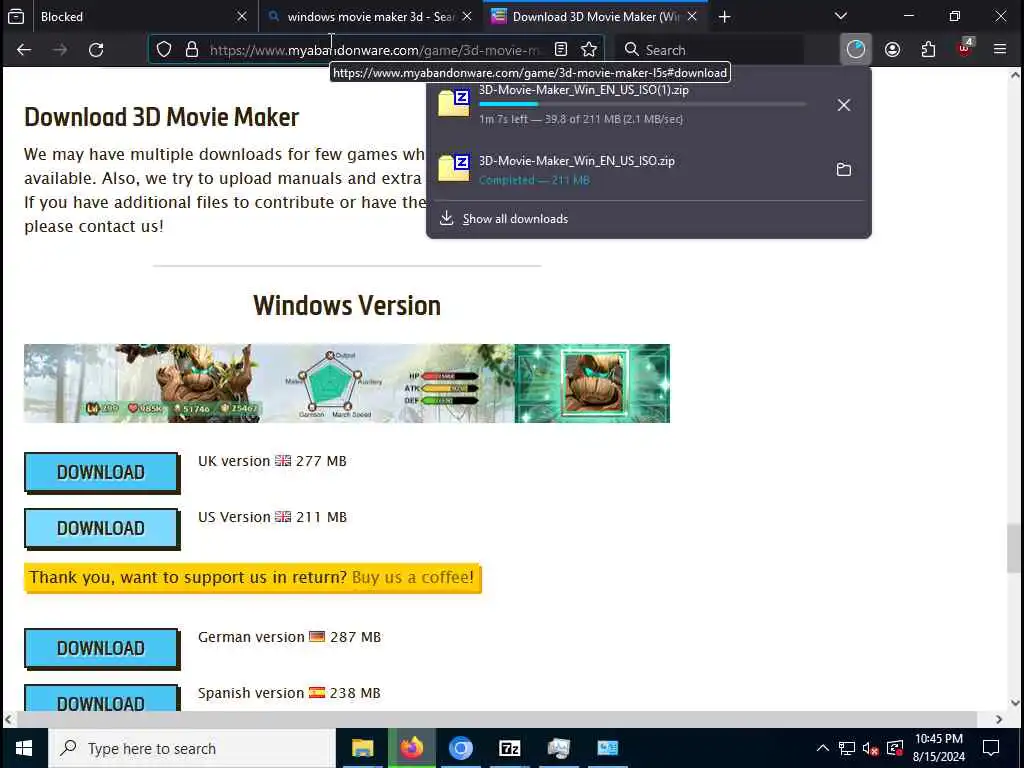Go back to the previous page
This screenshot has width=1024, height=768.
click(24, 50)
